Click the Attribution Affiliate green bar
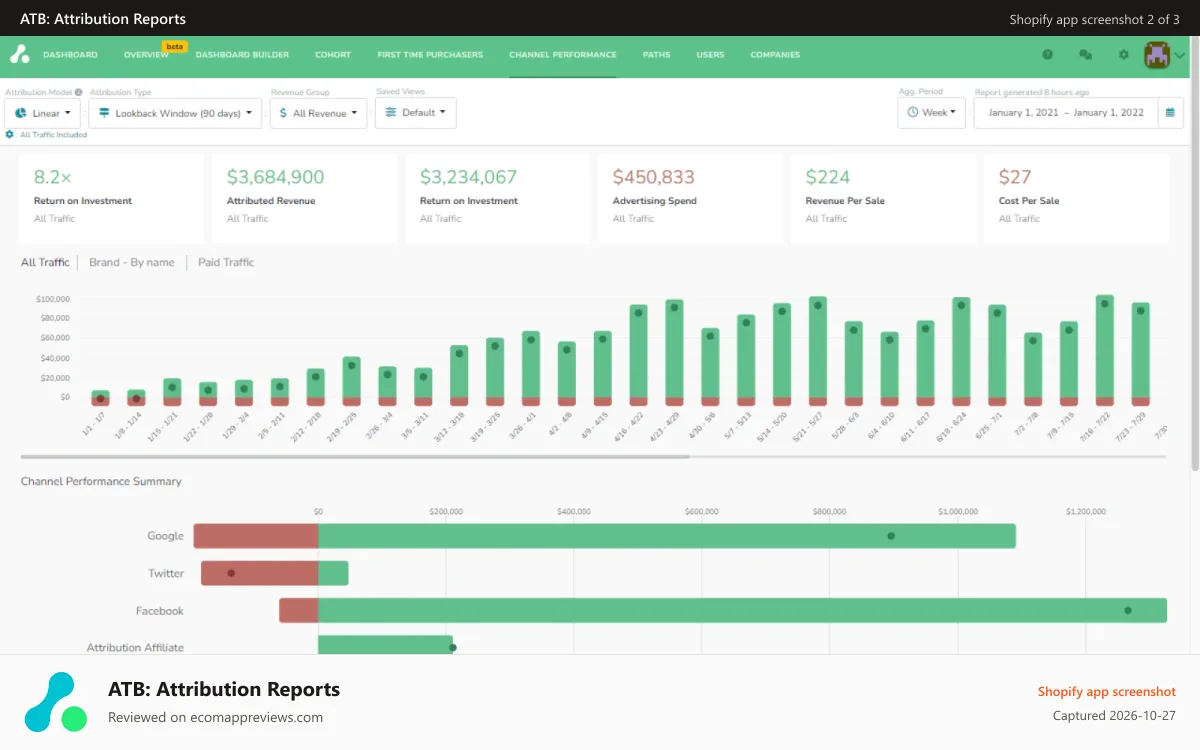 (385, 646)
